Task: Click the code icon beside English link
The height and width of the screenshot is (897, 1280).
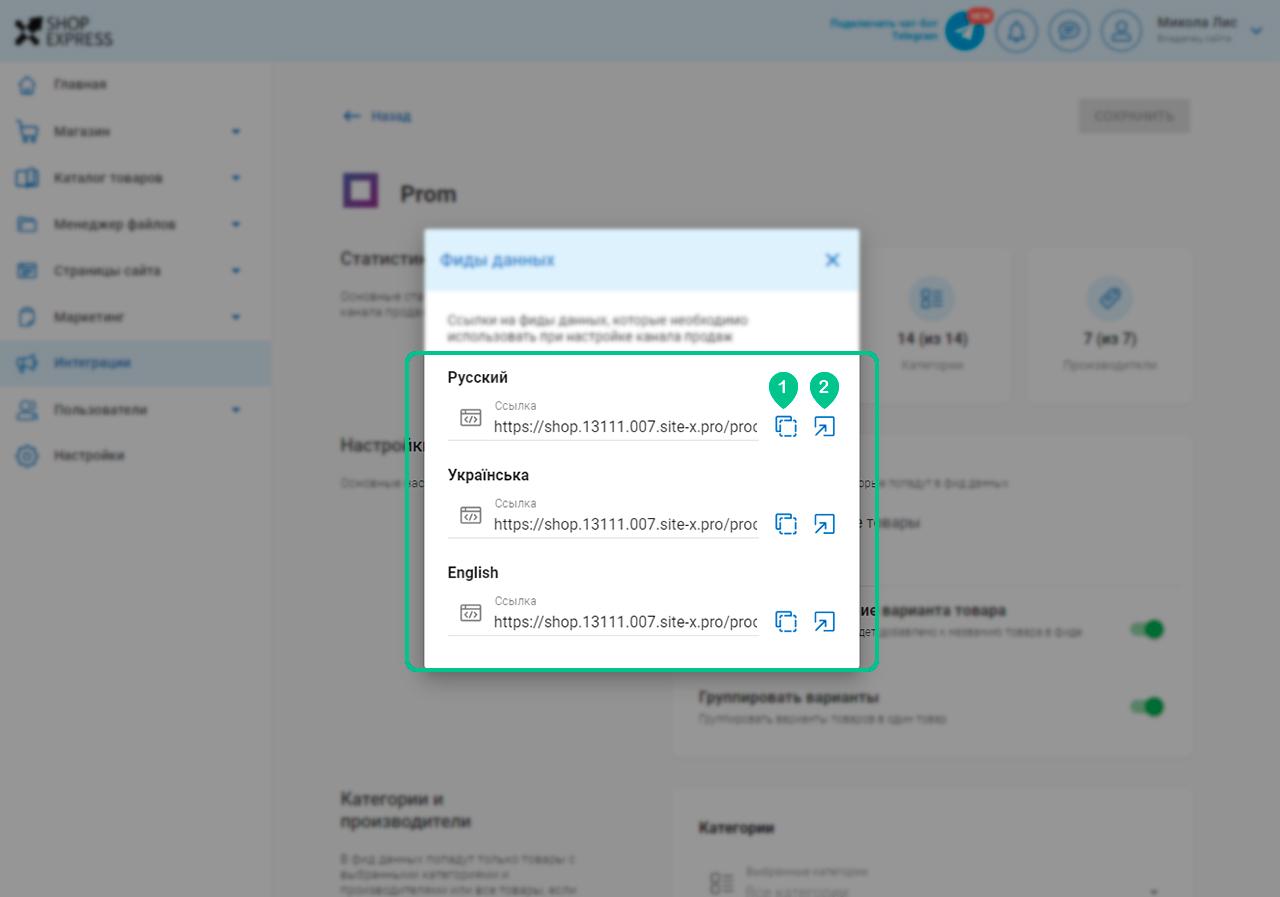Action: (471, 612)
